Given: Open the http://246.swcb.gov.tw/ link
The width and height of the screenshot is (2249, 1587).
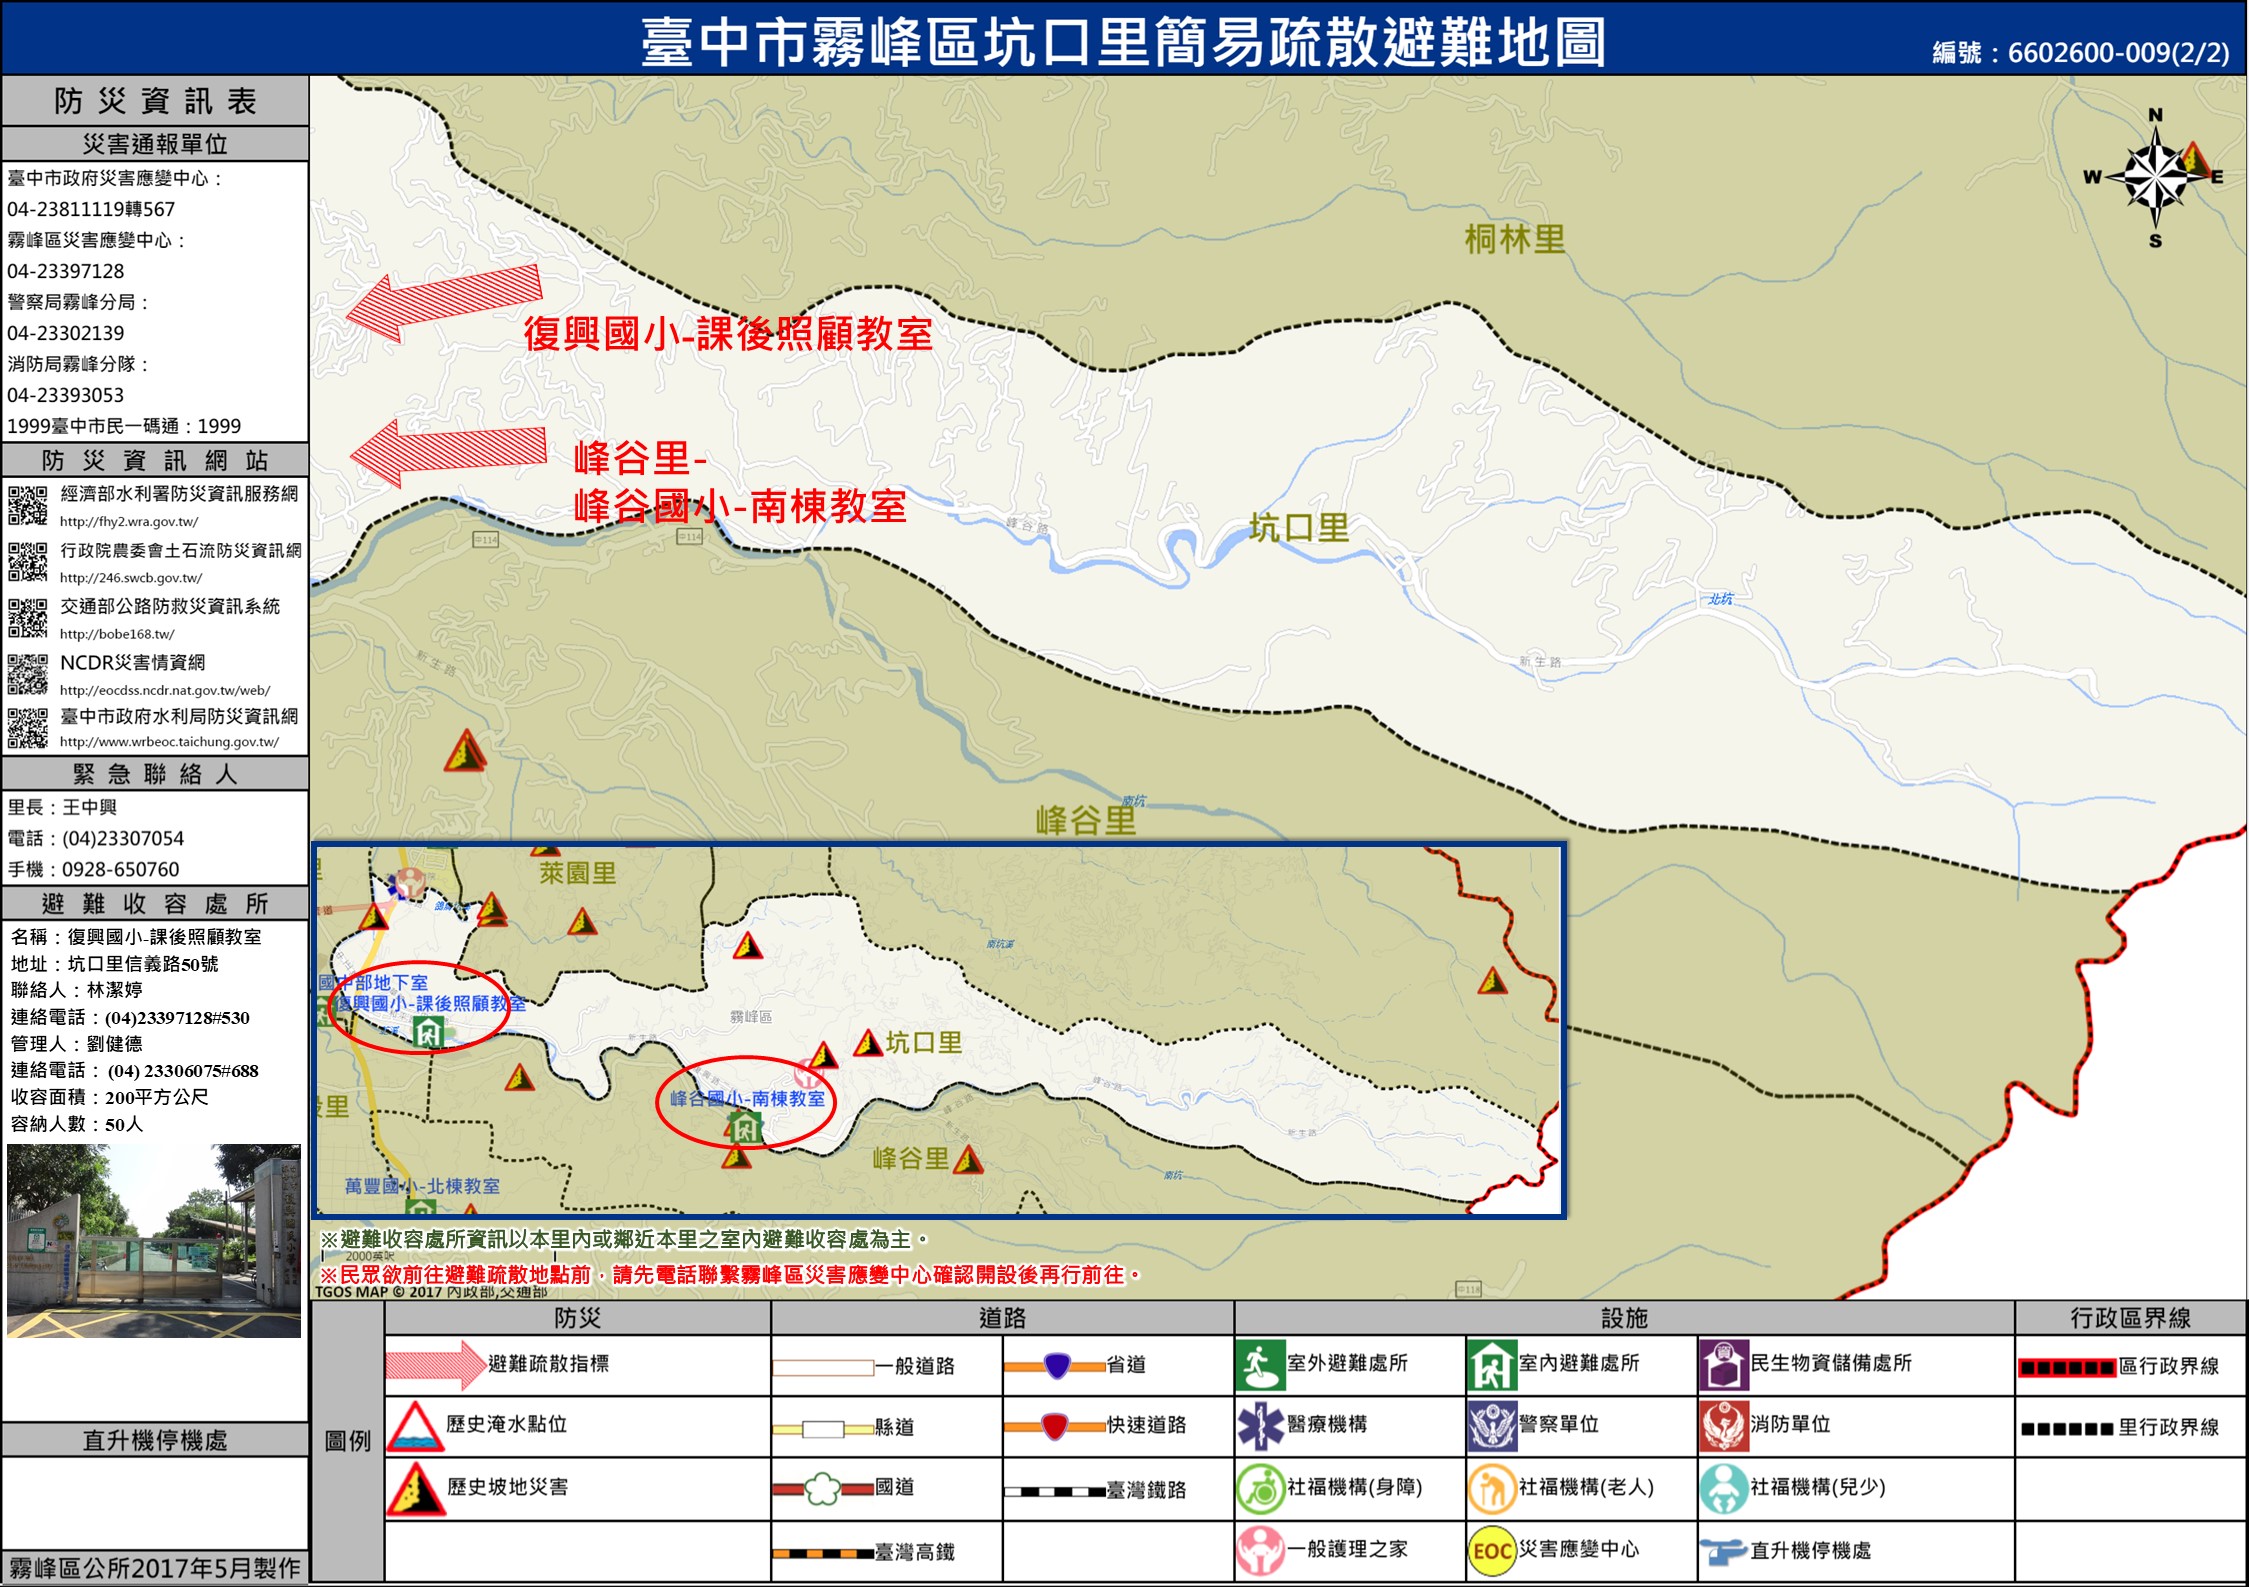Looking at the screenshot, I should click(x=131, y=578).
